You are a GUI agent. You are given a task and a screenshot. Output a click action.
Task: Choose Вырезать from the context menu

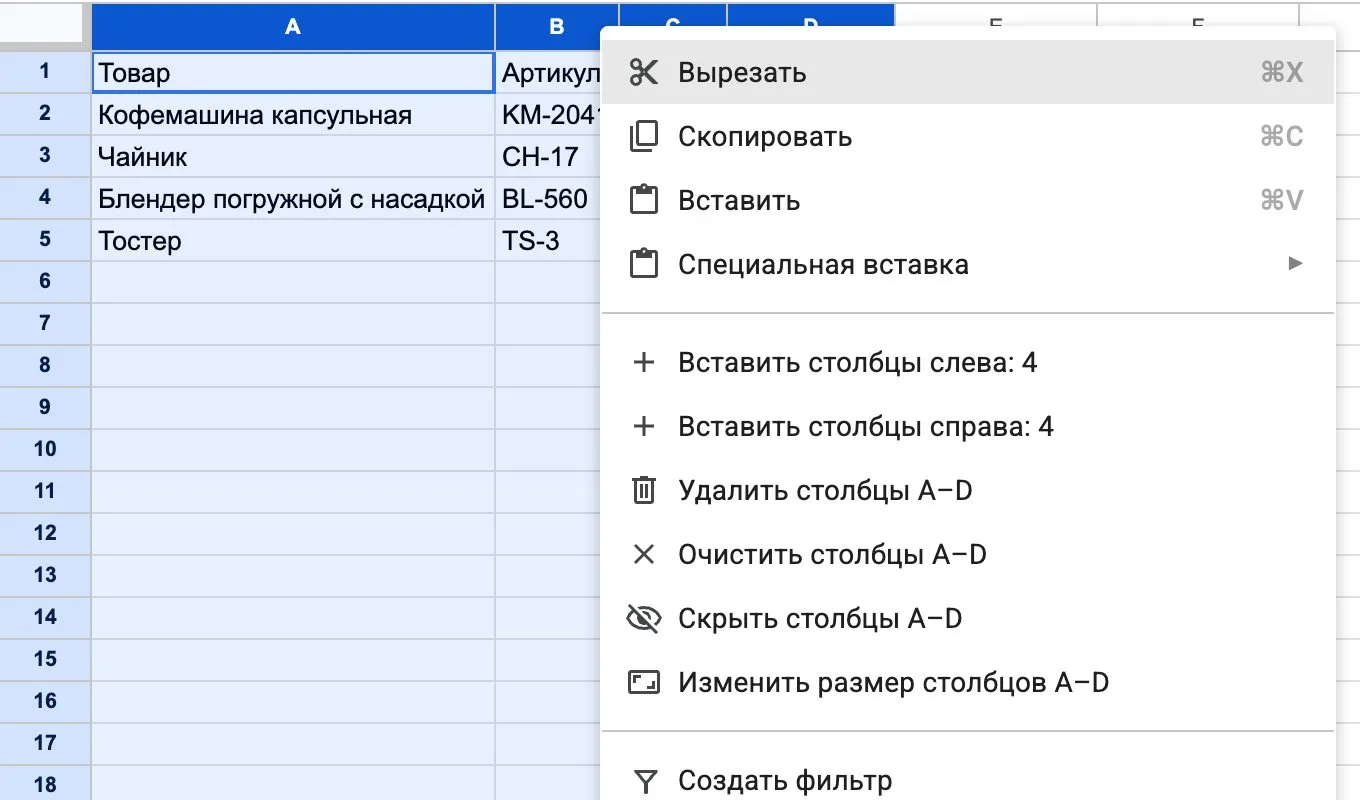968,72
